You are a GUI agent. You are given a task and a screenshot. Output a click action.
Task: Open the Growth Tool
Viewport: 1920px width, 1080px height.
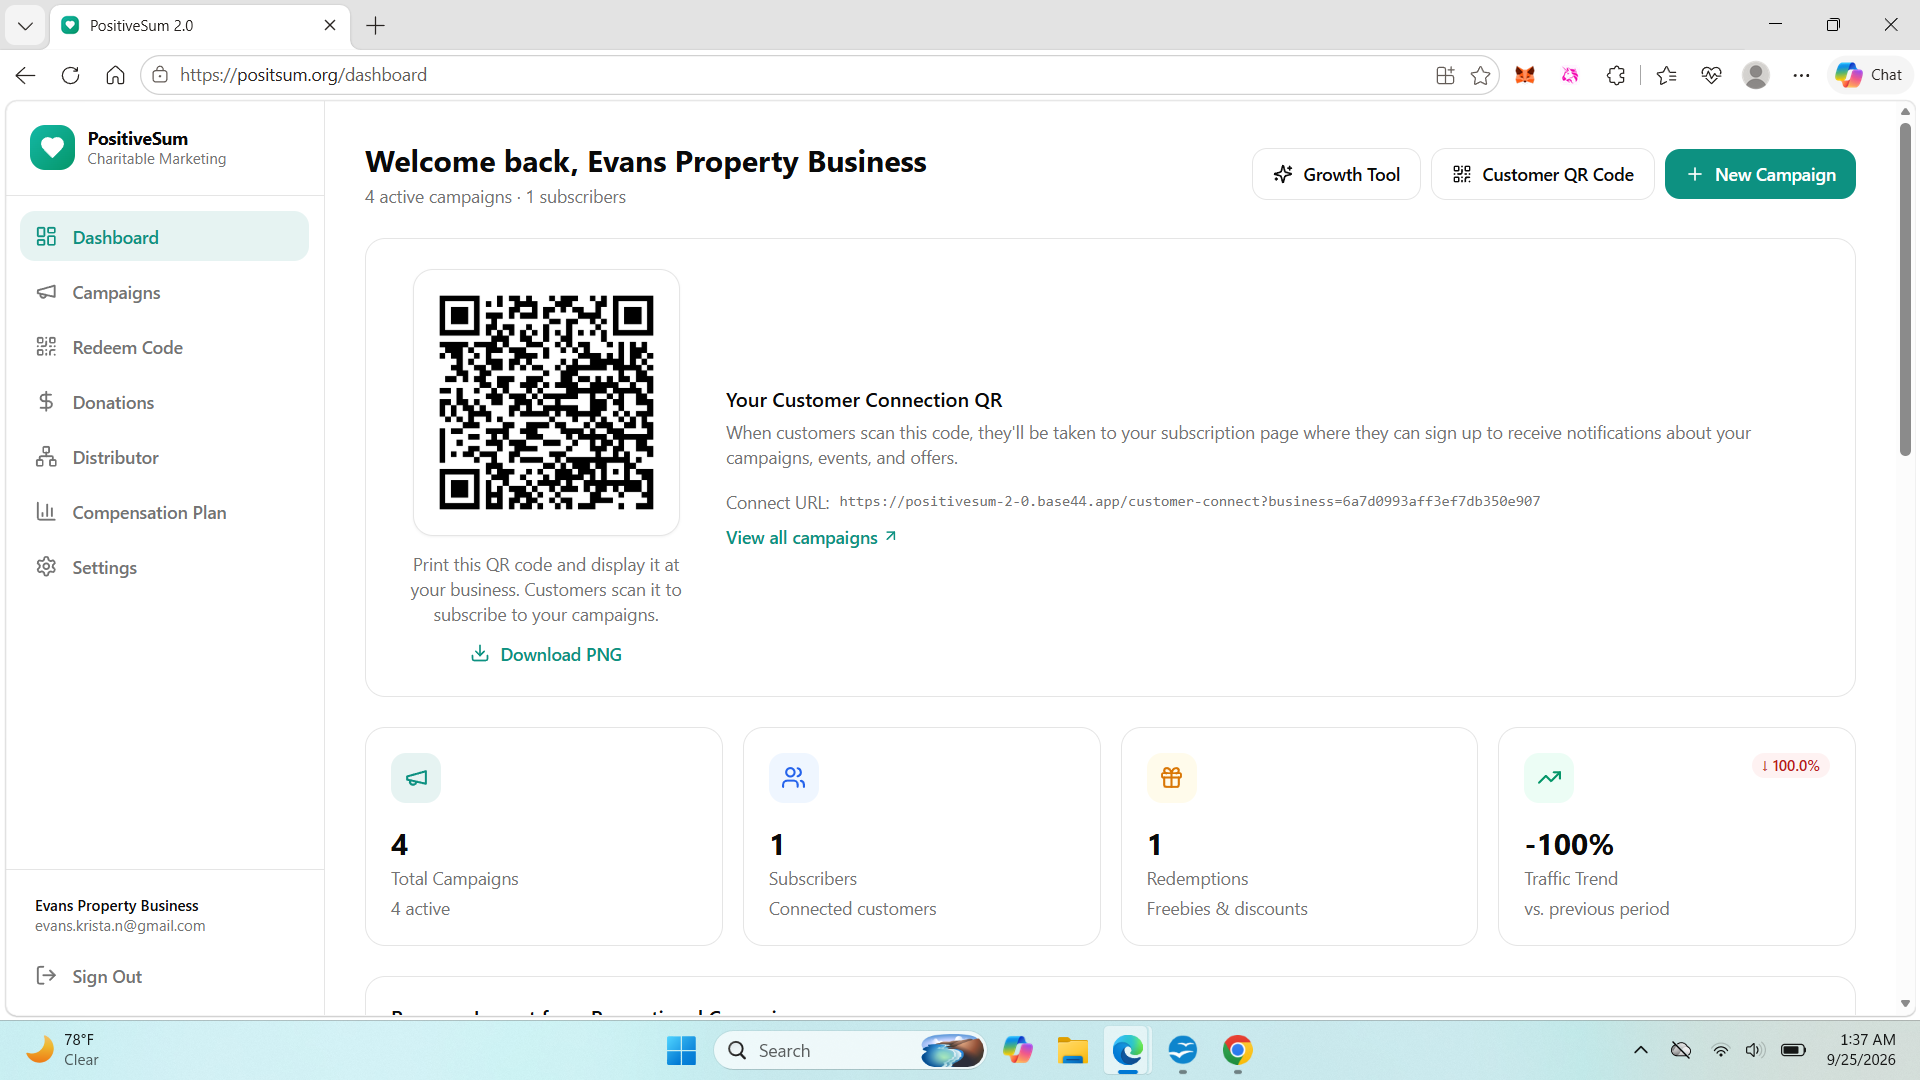pyautogui.click(x=1336, y=174)
